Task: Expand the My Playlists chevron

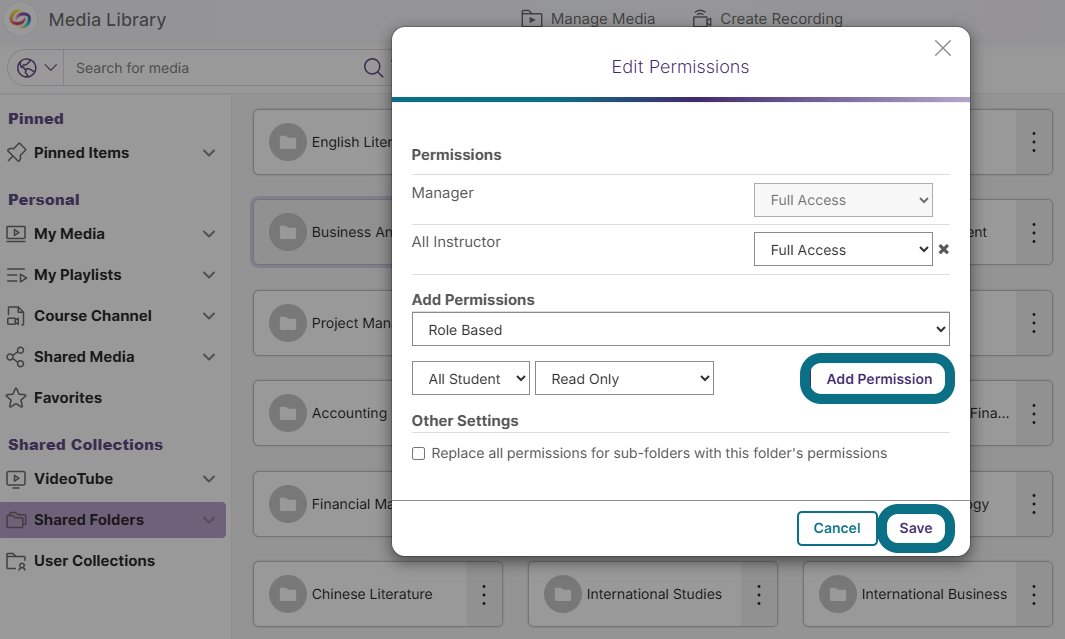Action: pos(209,275)
